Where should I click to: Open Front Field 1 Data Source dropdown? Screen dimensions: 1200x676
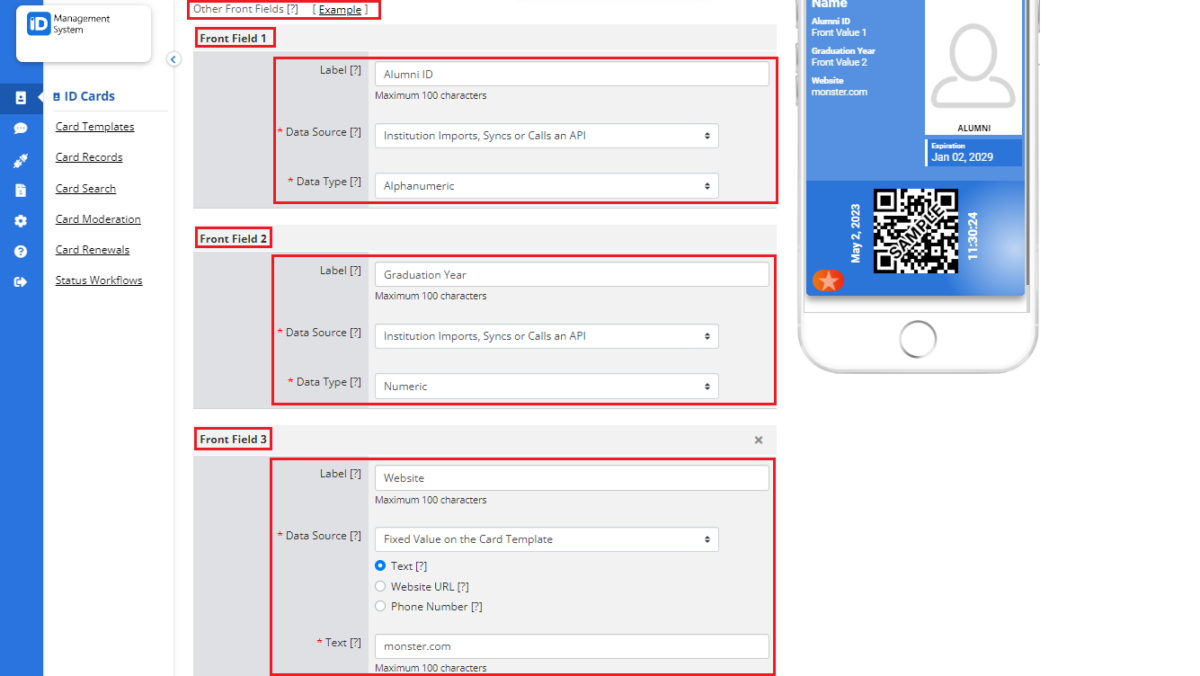546,136
